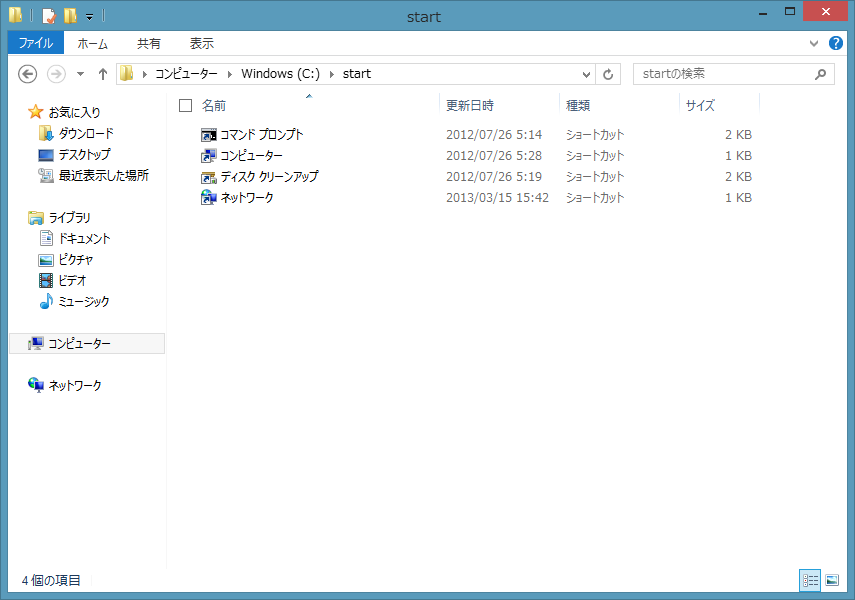The width and height of the screenshot is (855, 600).
Task: Click the ビデオ film strip icon
Action: coord(46,280)
